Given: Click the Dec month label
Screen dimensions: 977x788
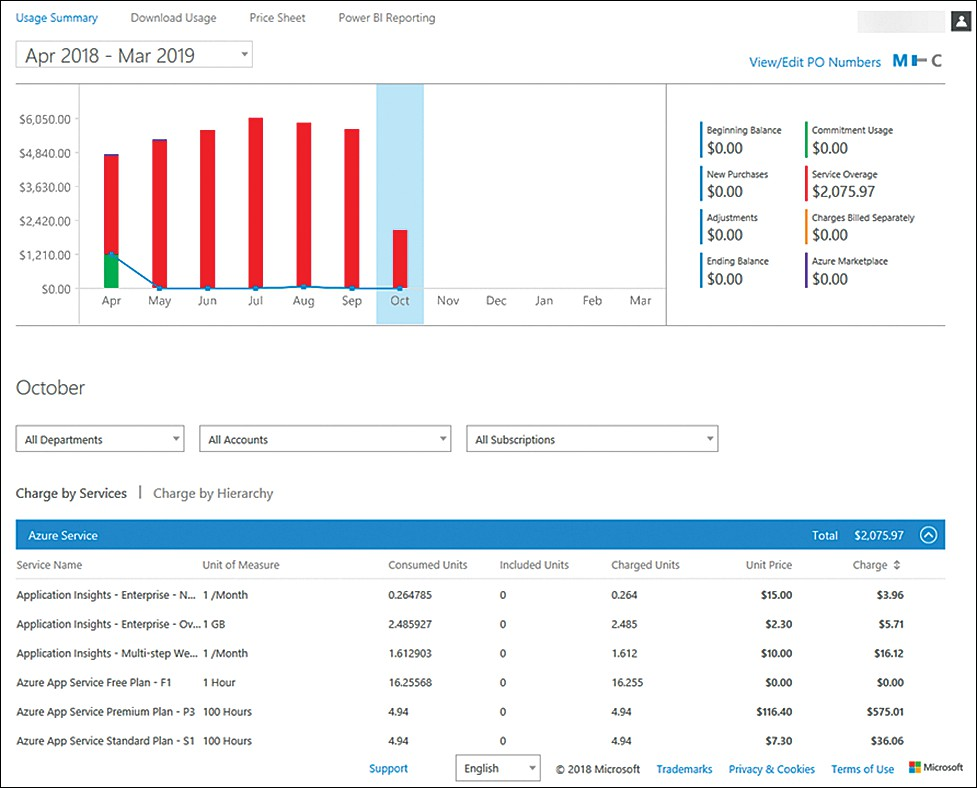Looking at the screenshot, I should point(496,301).
